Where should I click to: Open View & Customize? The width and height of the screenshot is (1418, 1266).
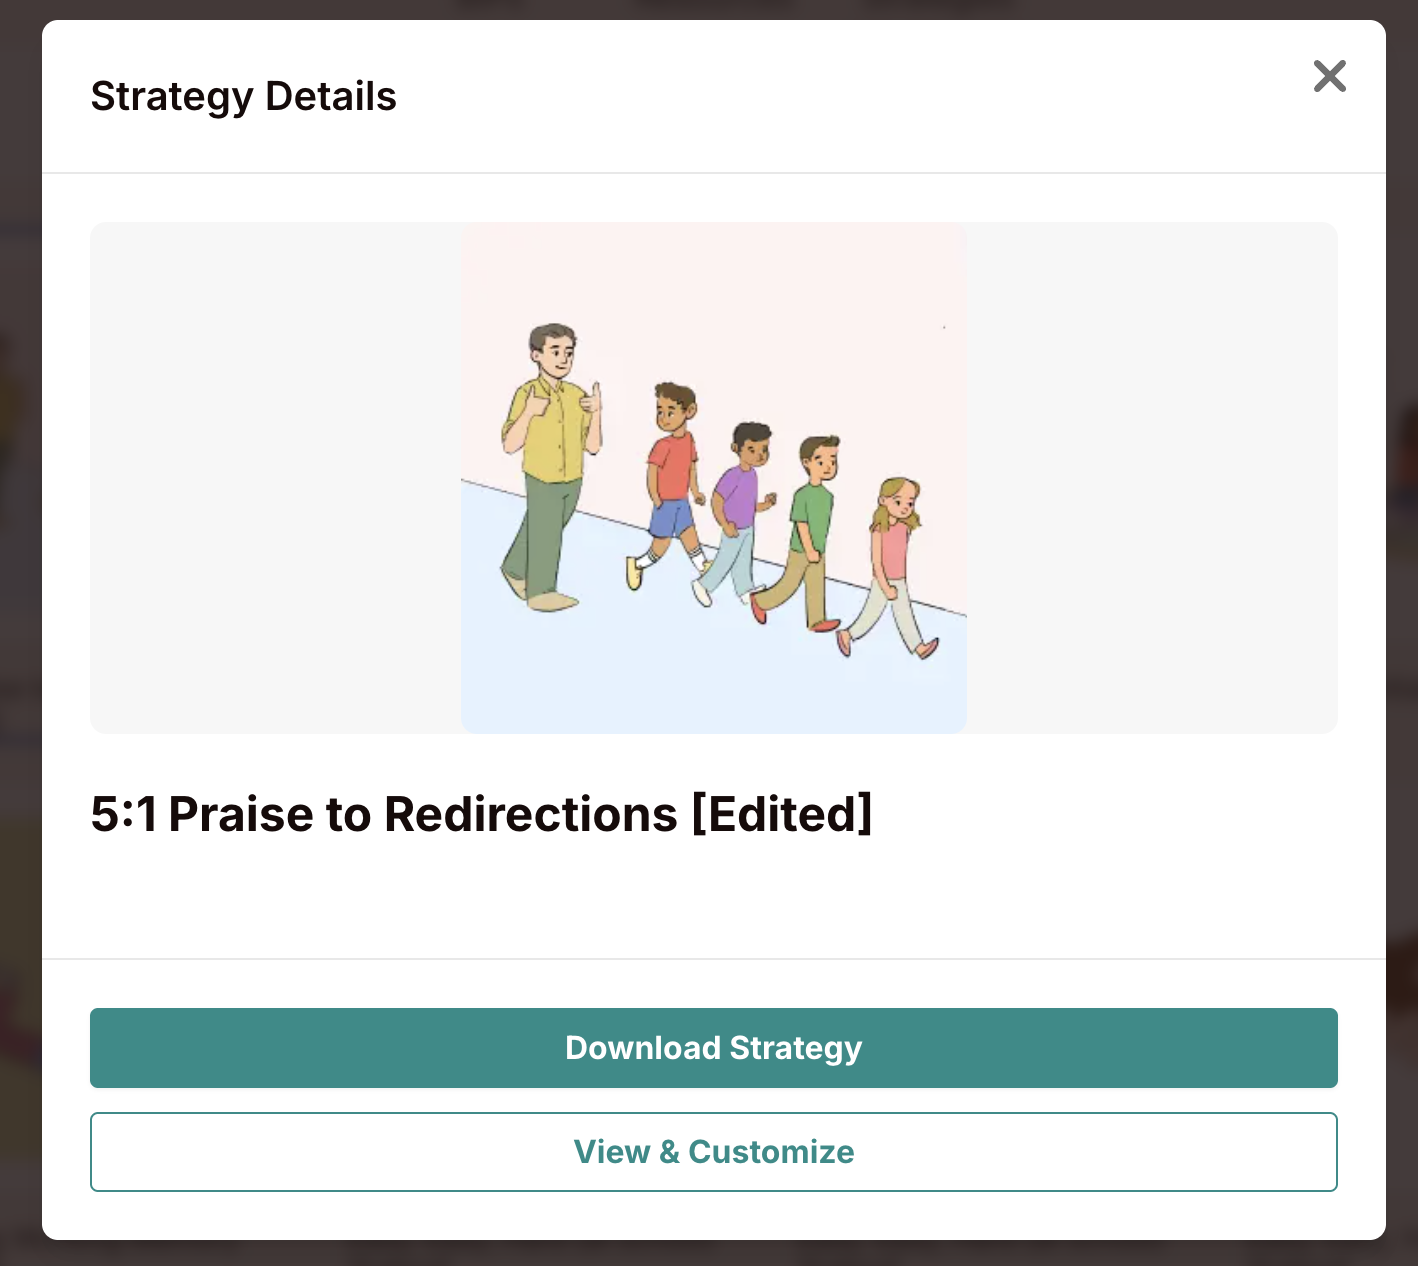tap(713, 1151)
